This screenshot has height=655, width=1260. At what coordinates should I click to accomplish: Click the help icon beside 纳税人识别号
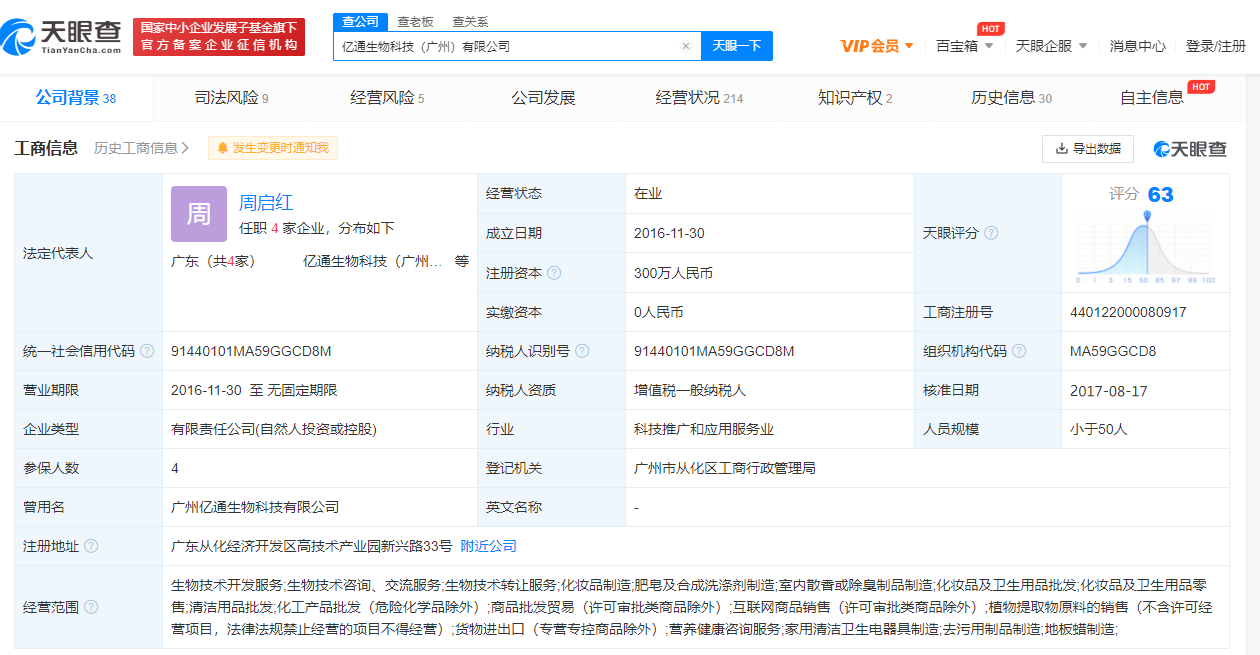coord(582,351)
